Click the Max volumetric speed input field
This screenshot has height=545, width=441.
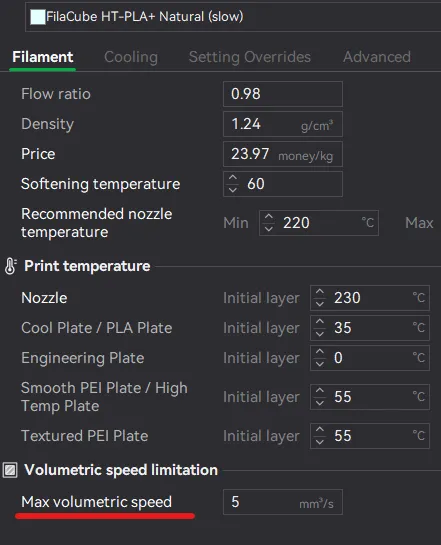tap(283, 502)
